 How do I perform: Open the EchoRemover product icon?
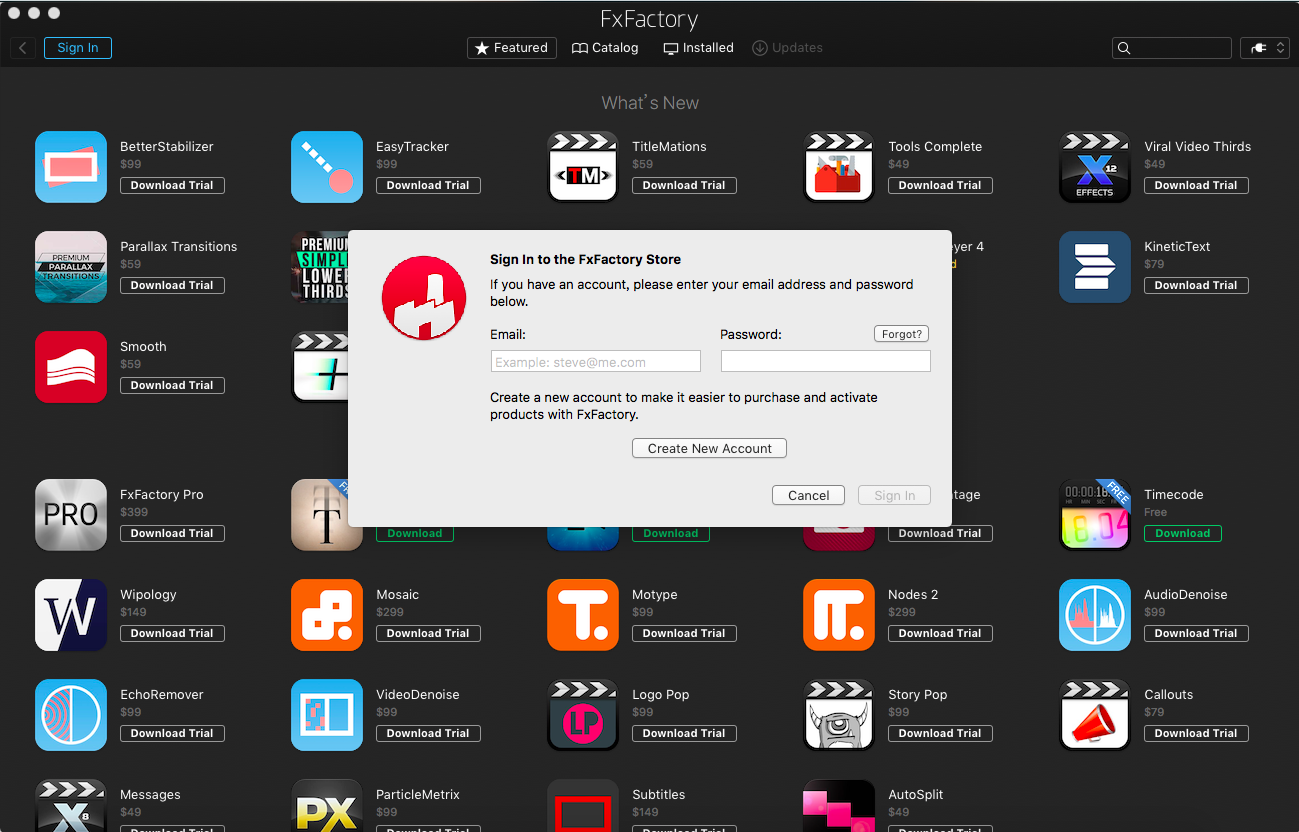[x=71, y=715]
